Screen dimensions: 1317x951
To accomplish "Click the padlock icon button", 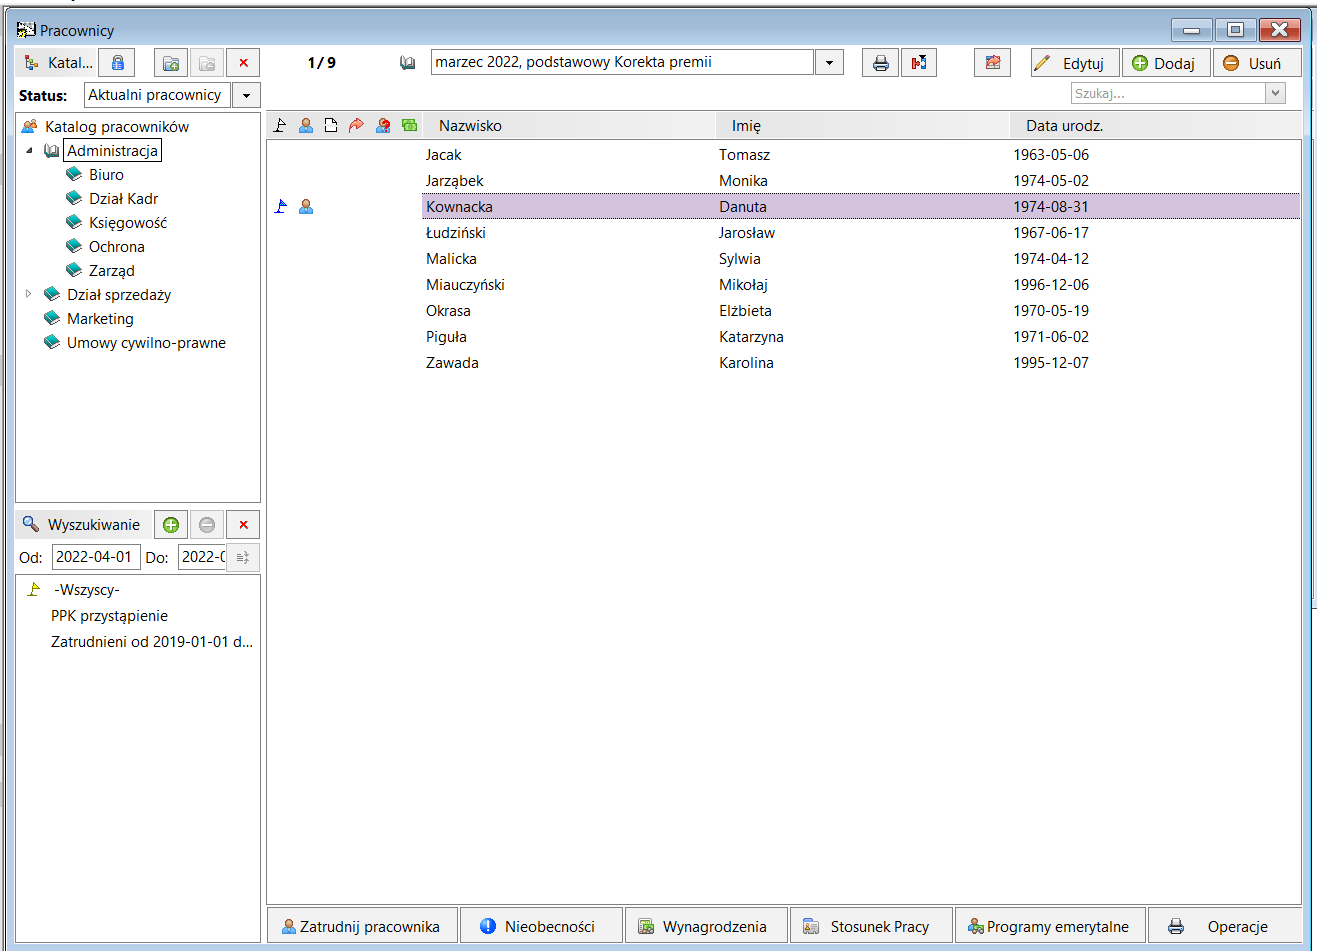I will tap(118, 63).
